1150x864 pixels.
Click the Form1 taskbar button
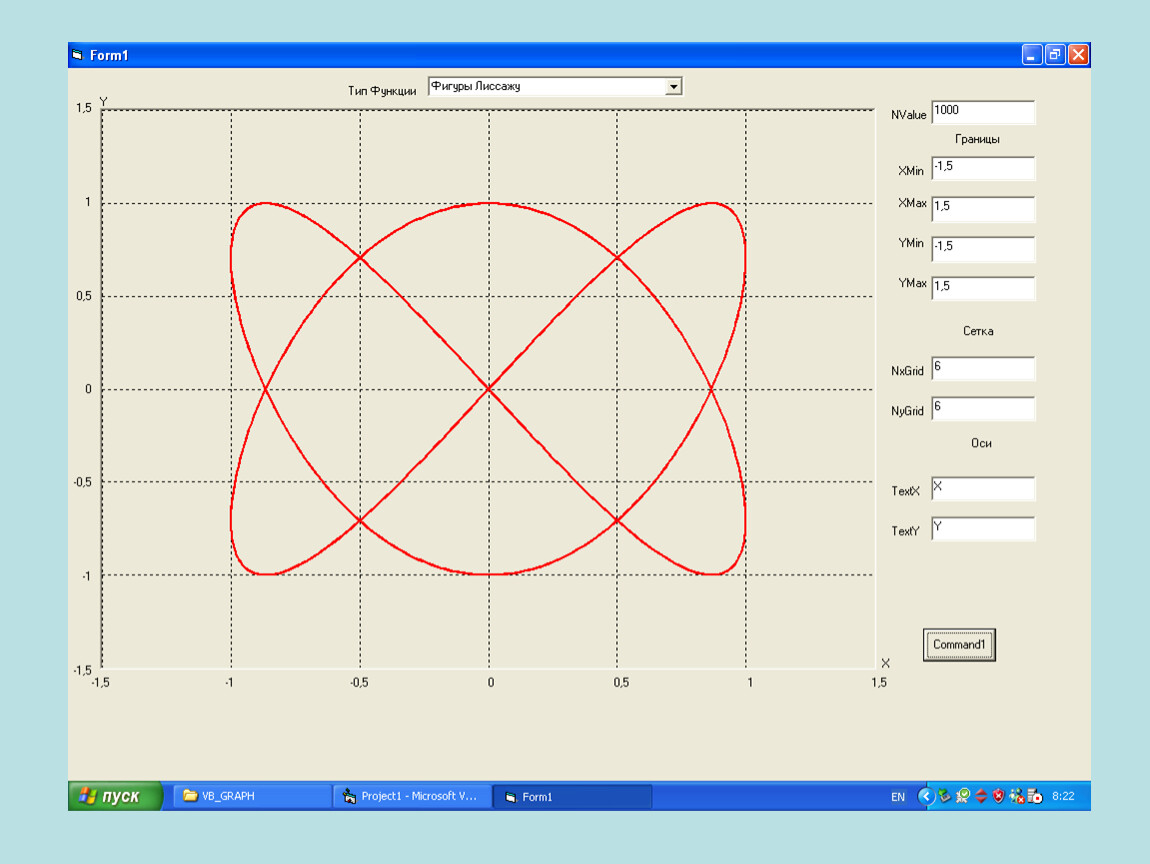[x=572, y=797]
